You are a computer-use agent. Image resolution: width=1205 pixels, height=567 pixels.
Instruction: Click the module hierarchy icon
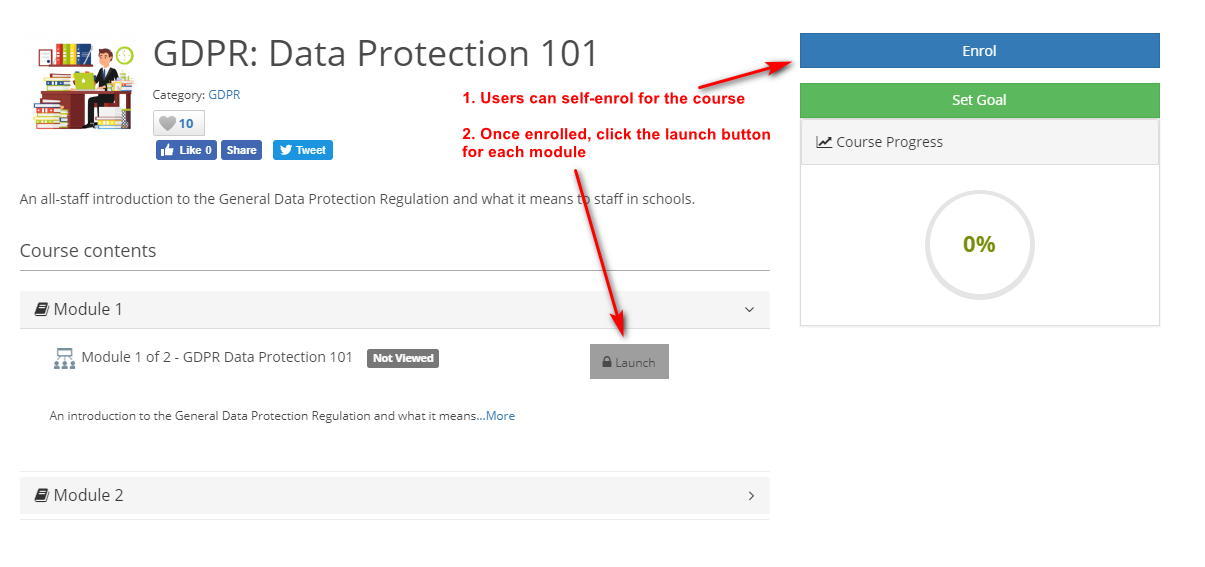(x=64, y=359)
